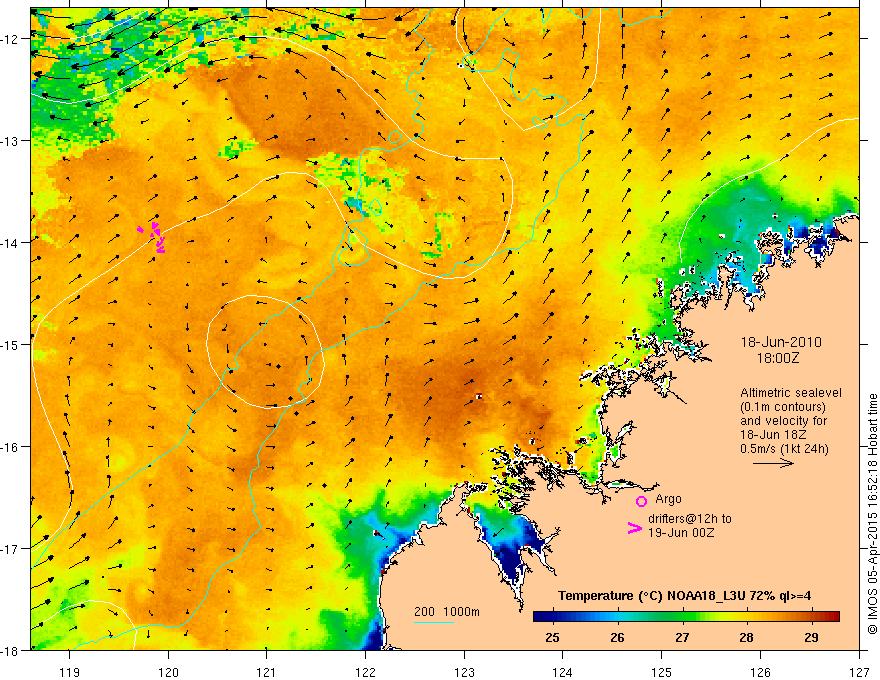
Task: Click the 'and velocity for' legend text
Action: coord(783,421)
